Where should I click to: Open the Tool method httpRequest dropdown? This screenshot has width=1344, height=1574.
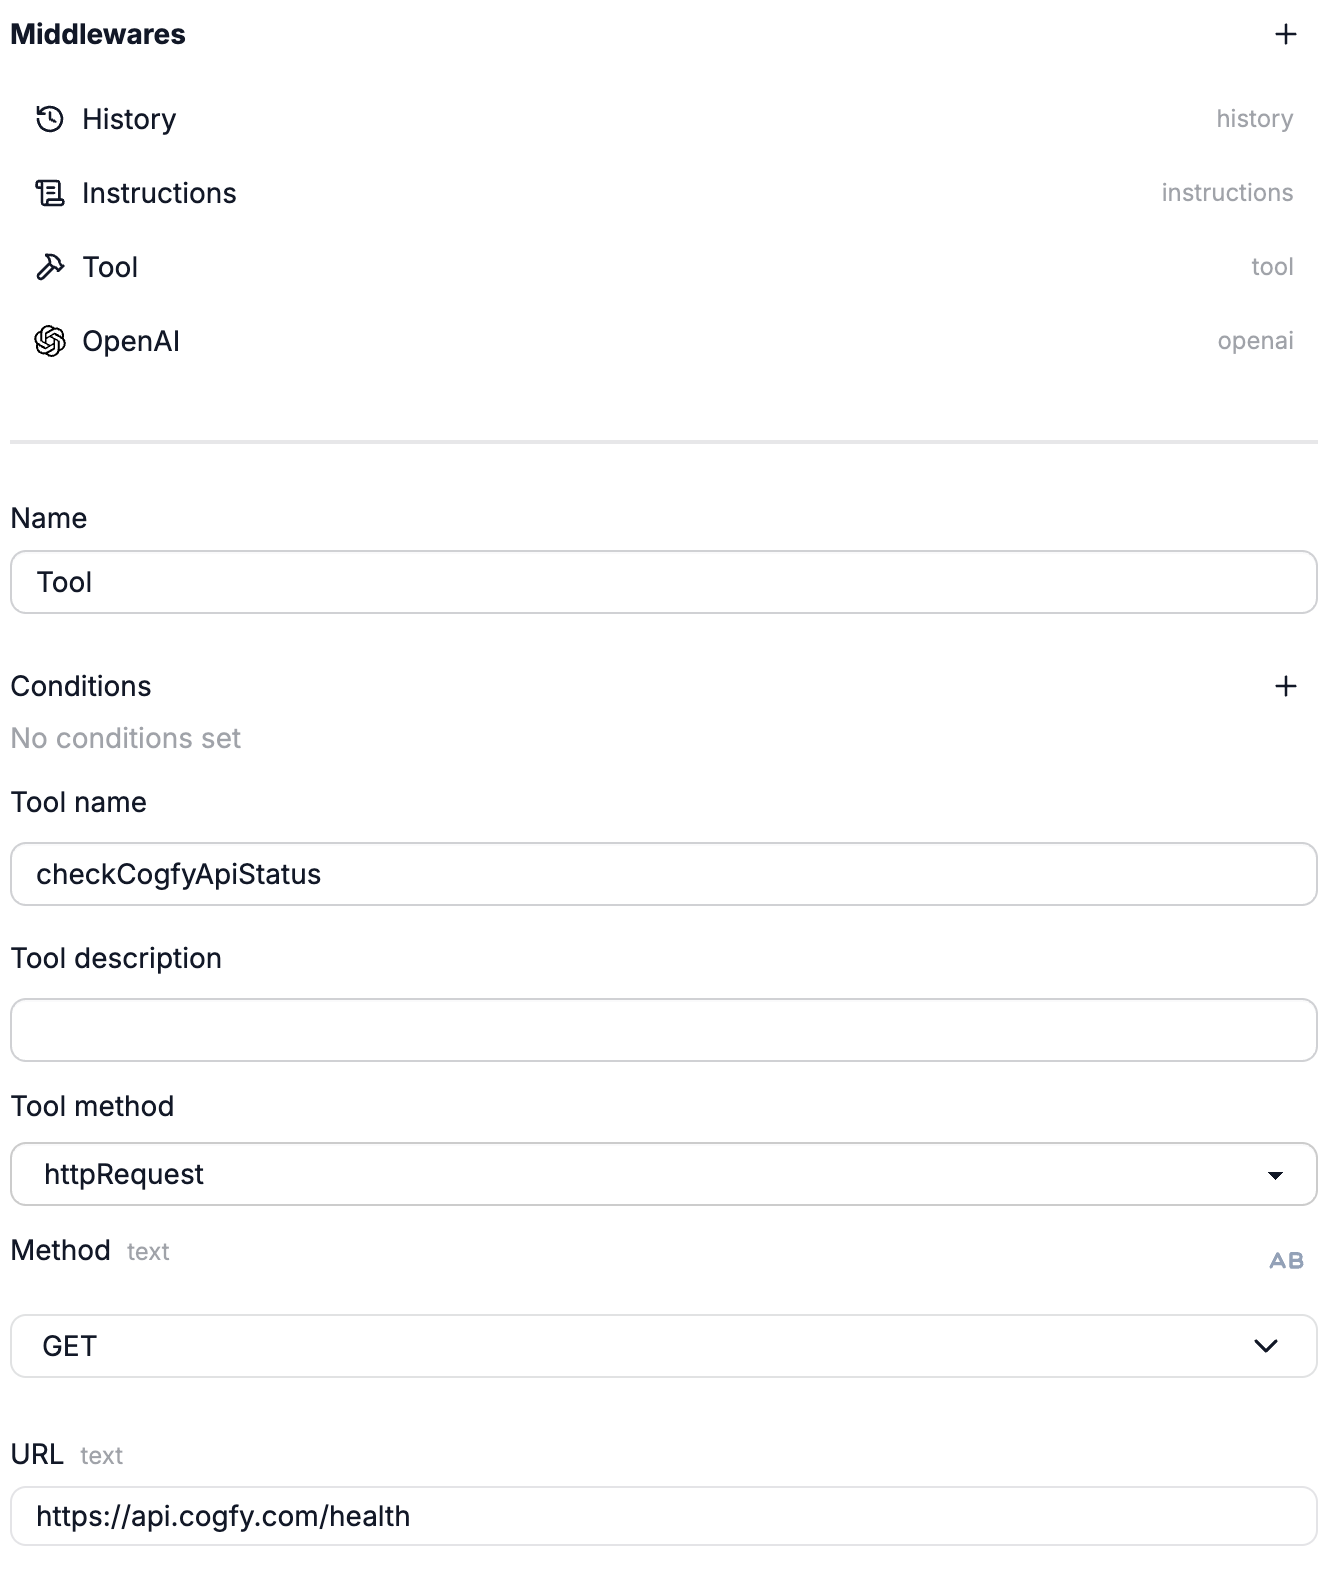pos(664,1174)
